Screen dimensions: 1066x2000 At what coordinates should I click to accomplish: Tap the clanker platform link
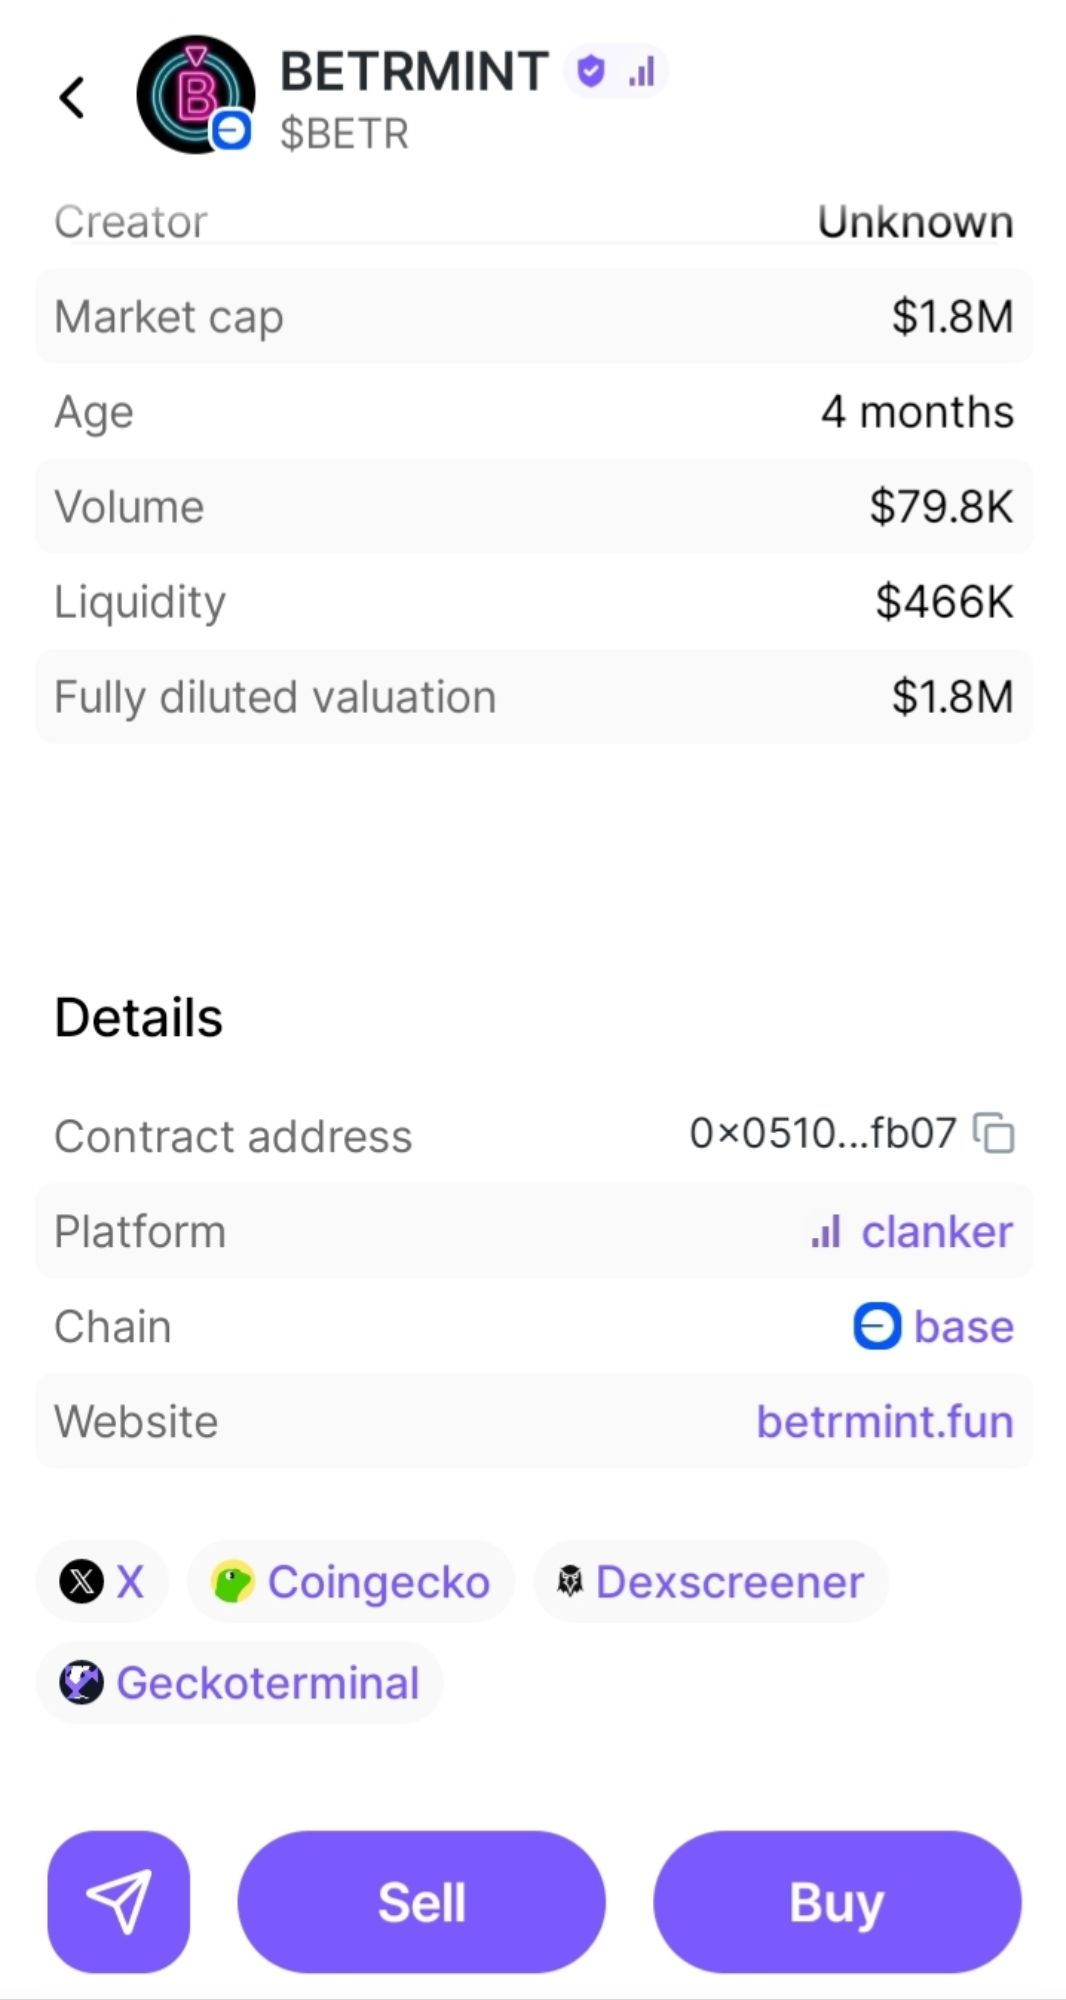tap(912, 1231)
